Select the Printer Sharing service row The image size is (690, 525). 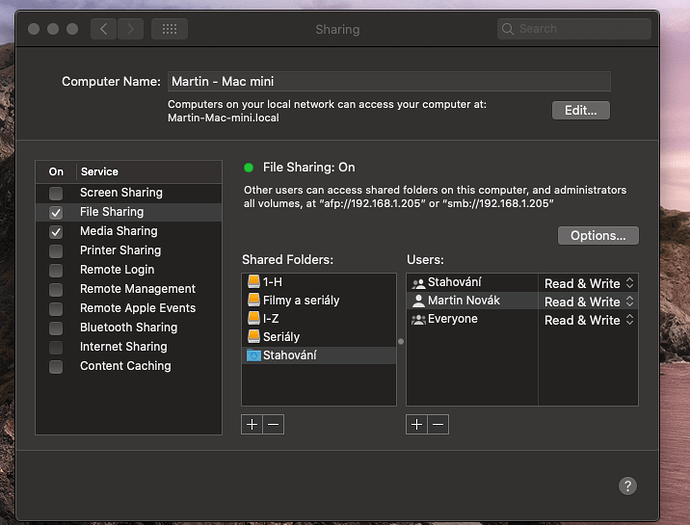coord(128,250)
